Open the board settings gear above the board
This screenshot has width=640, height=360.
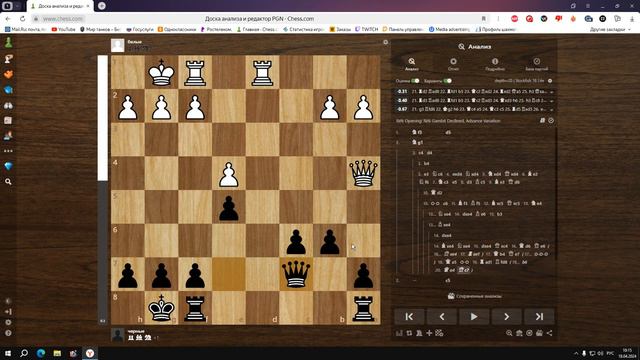(385, 42)
